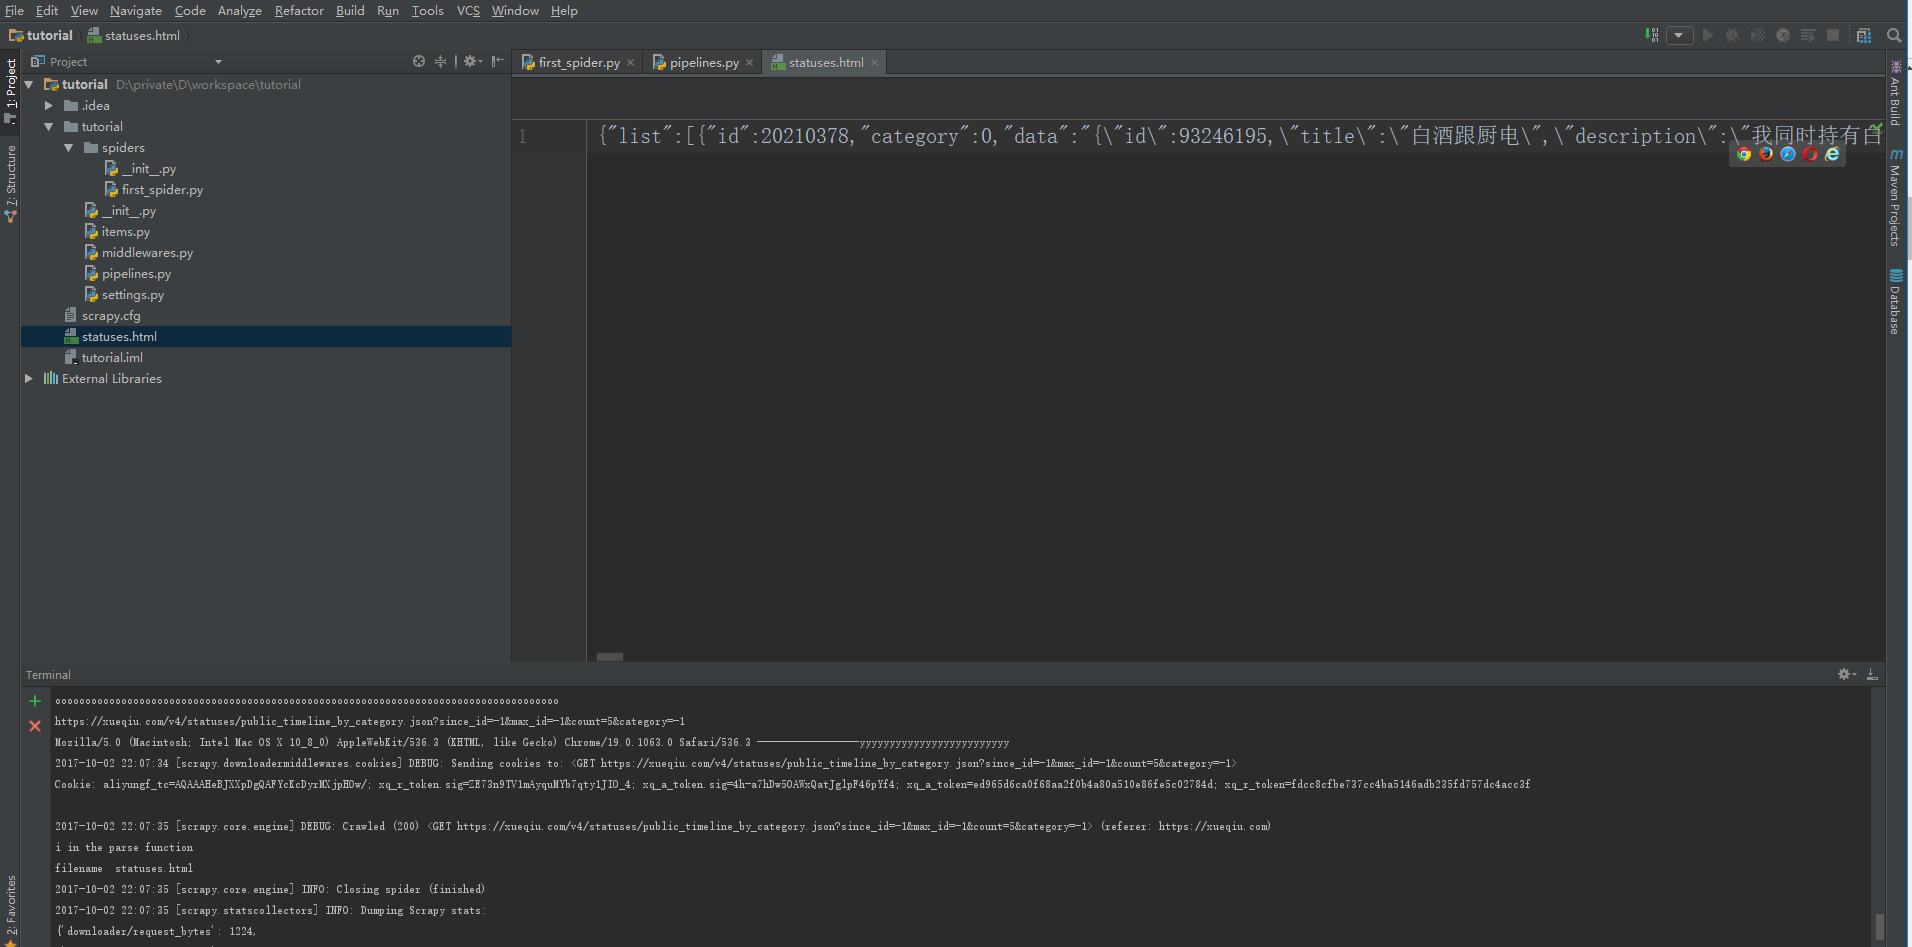The height and width of the screenshot is (947, 1912).
Task: Collapse the tutorial project root
Action: coord(29,85)
